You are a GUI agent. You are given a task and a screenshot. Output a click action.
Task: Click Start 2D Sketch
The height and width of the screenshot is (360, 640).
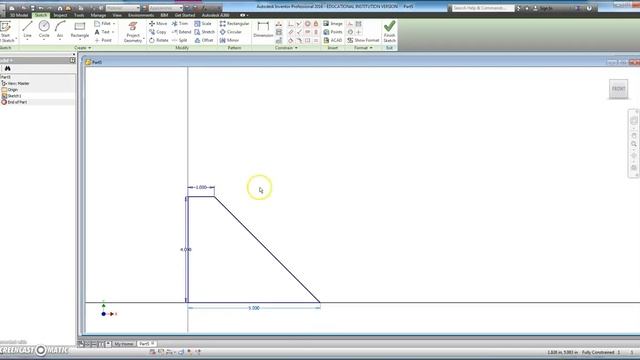click(x=7, y=31)
